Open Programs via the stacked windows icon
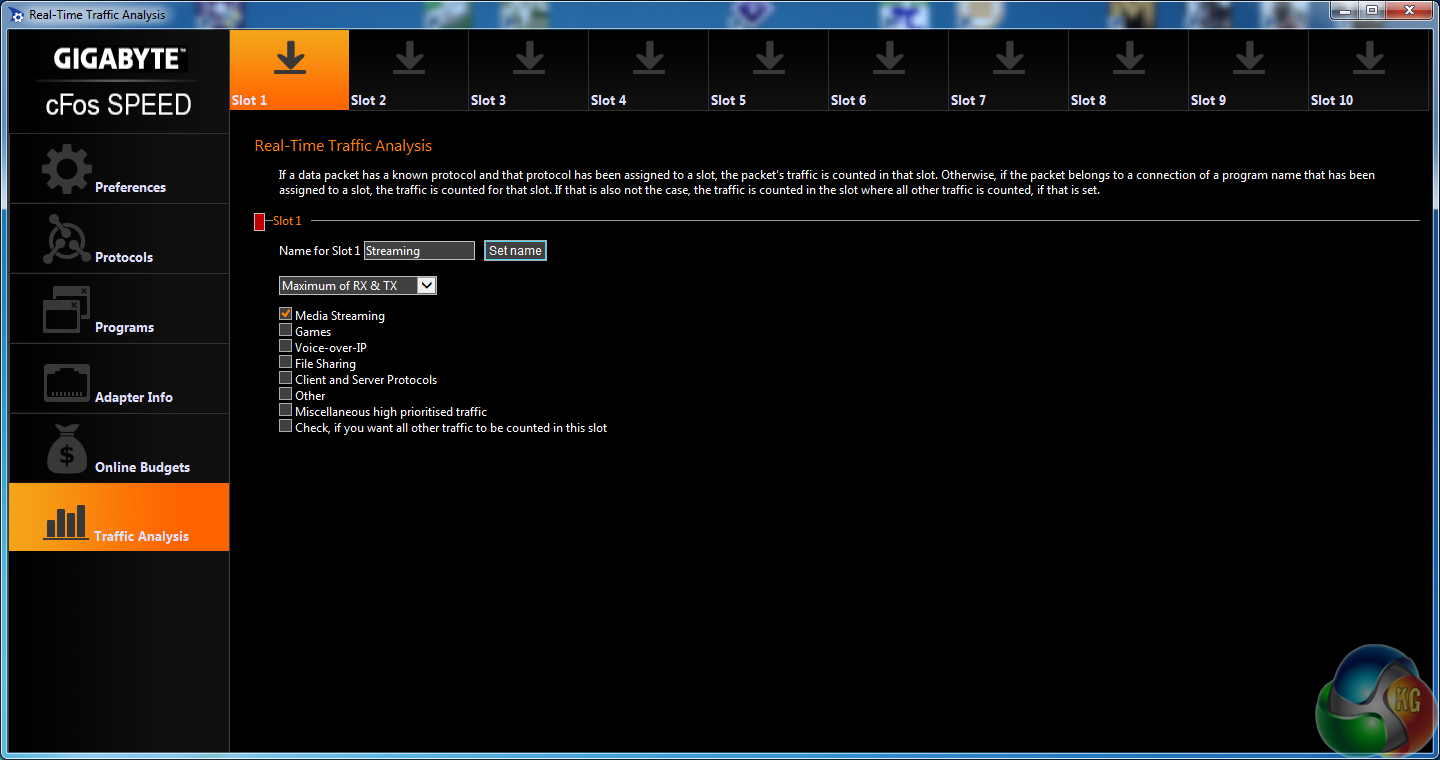This screenshot has height=760, width=1440. (67, 310)
